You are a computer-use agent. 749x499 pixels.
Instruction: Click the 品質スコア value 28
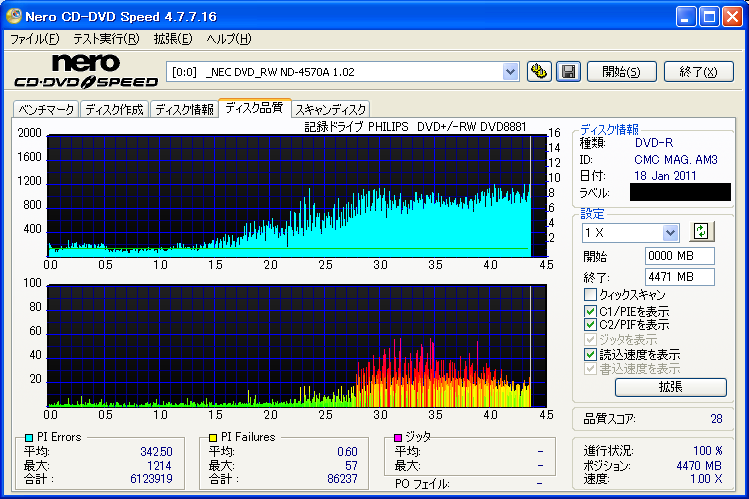pyautogui.click(x=717, y=419)
